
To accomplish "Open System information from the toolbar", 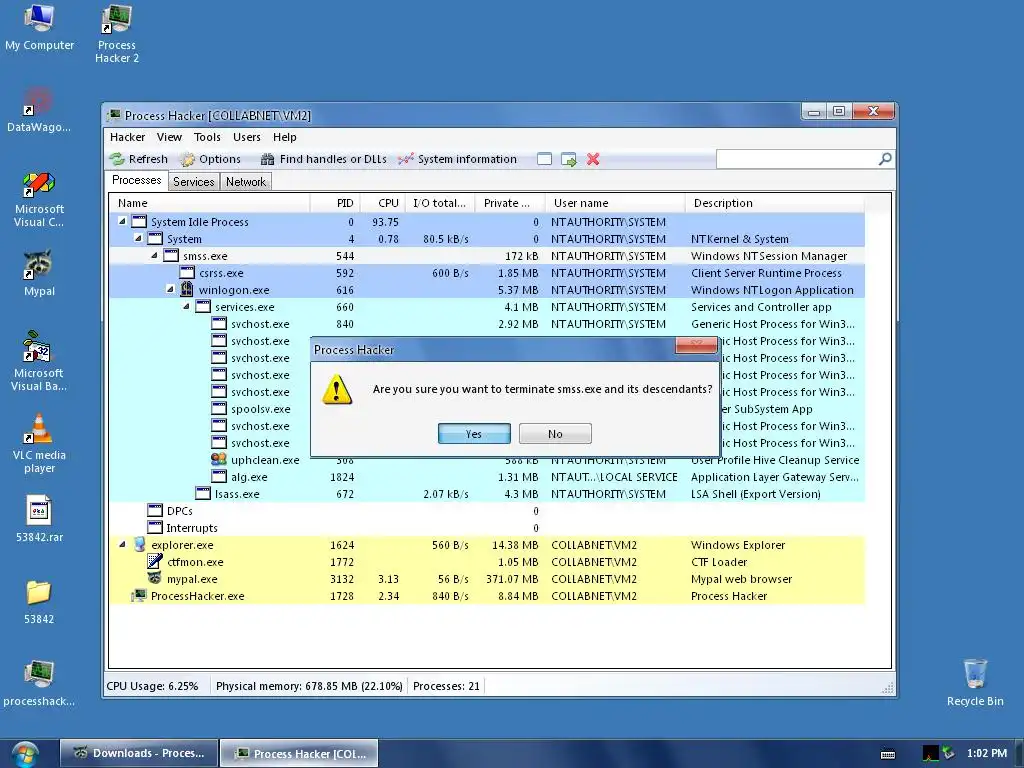I will pyautogui.click(x=457, y=159).
